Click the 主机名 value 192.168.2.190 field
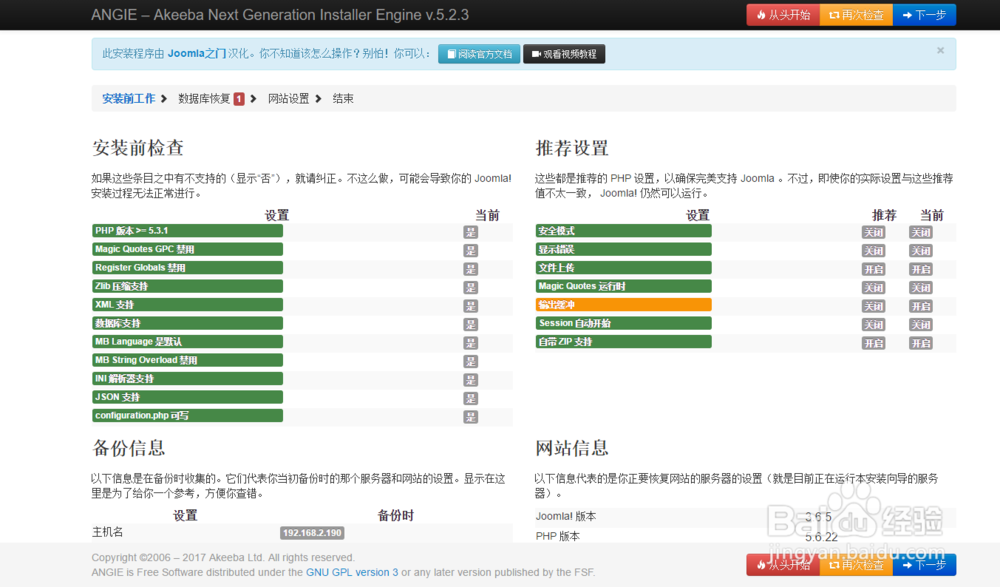Screen dimensions: 1000x587 coord(311,532)
